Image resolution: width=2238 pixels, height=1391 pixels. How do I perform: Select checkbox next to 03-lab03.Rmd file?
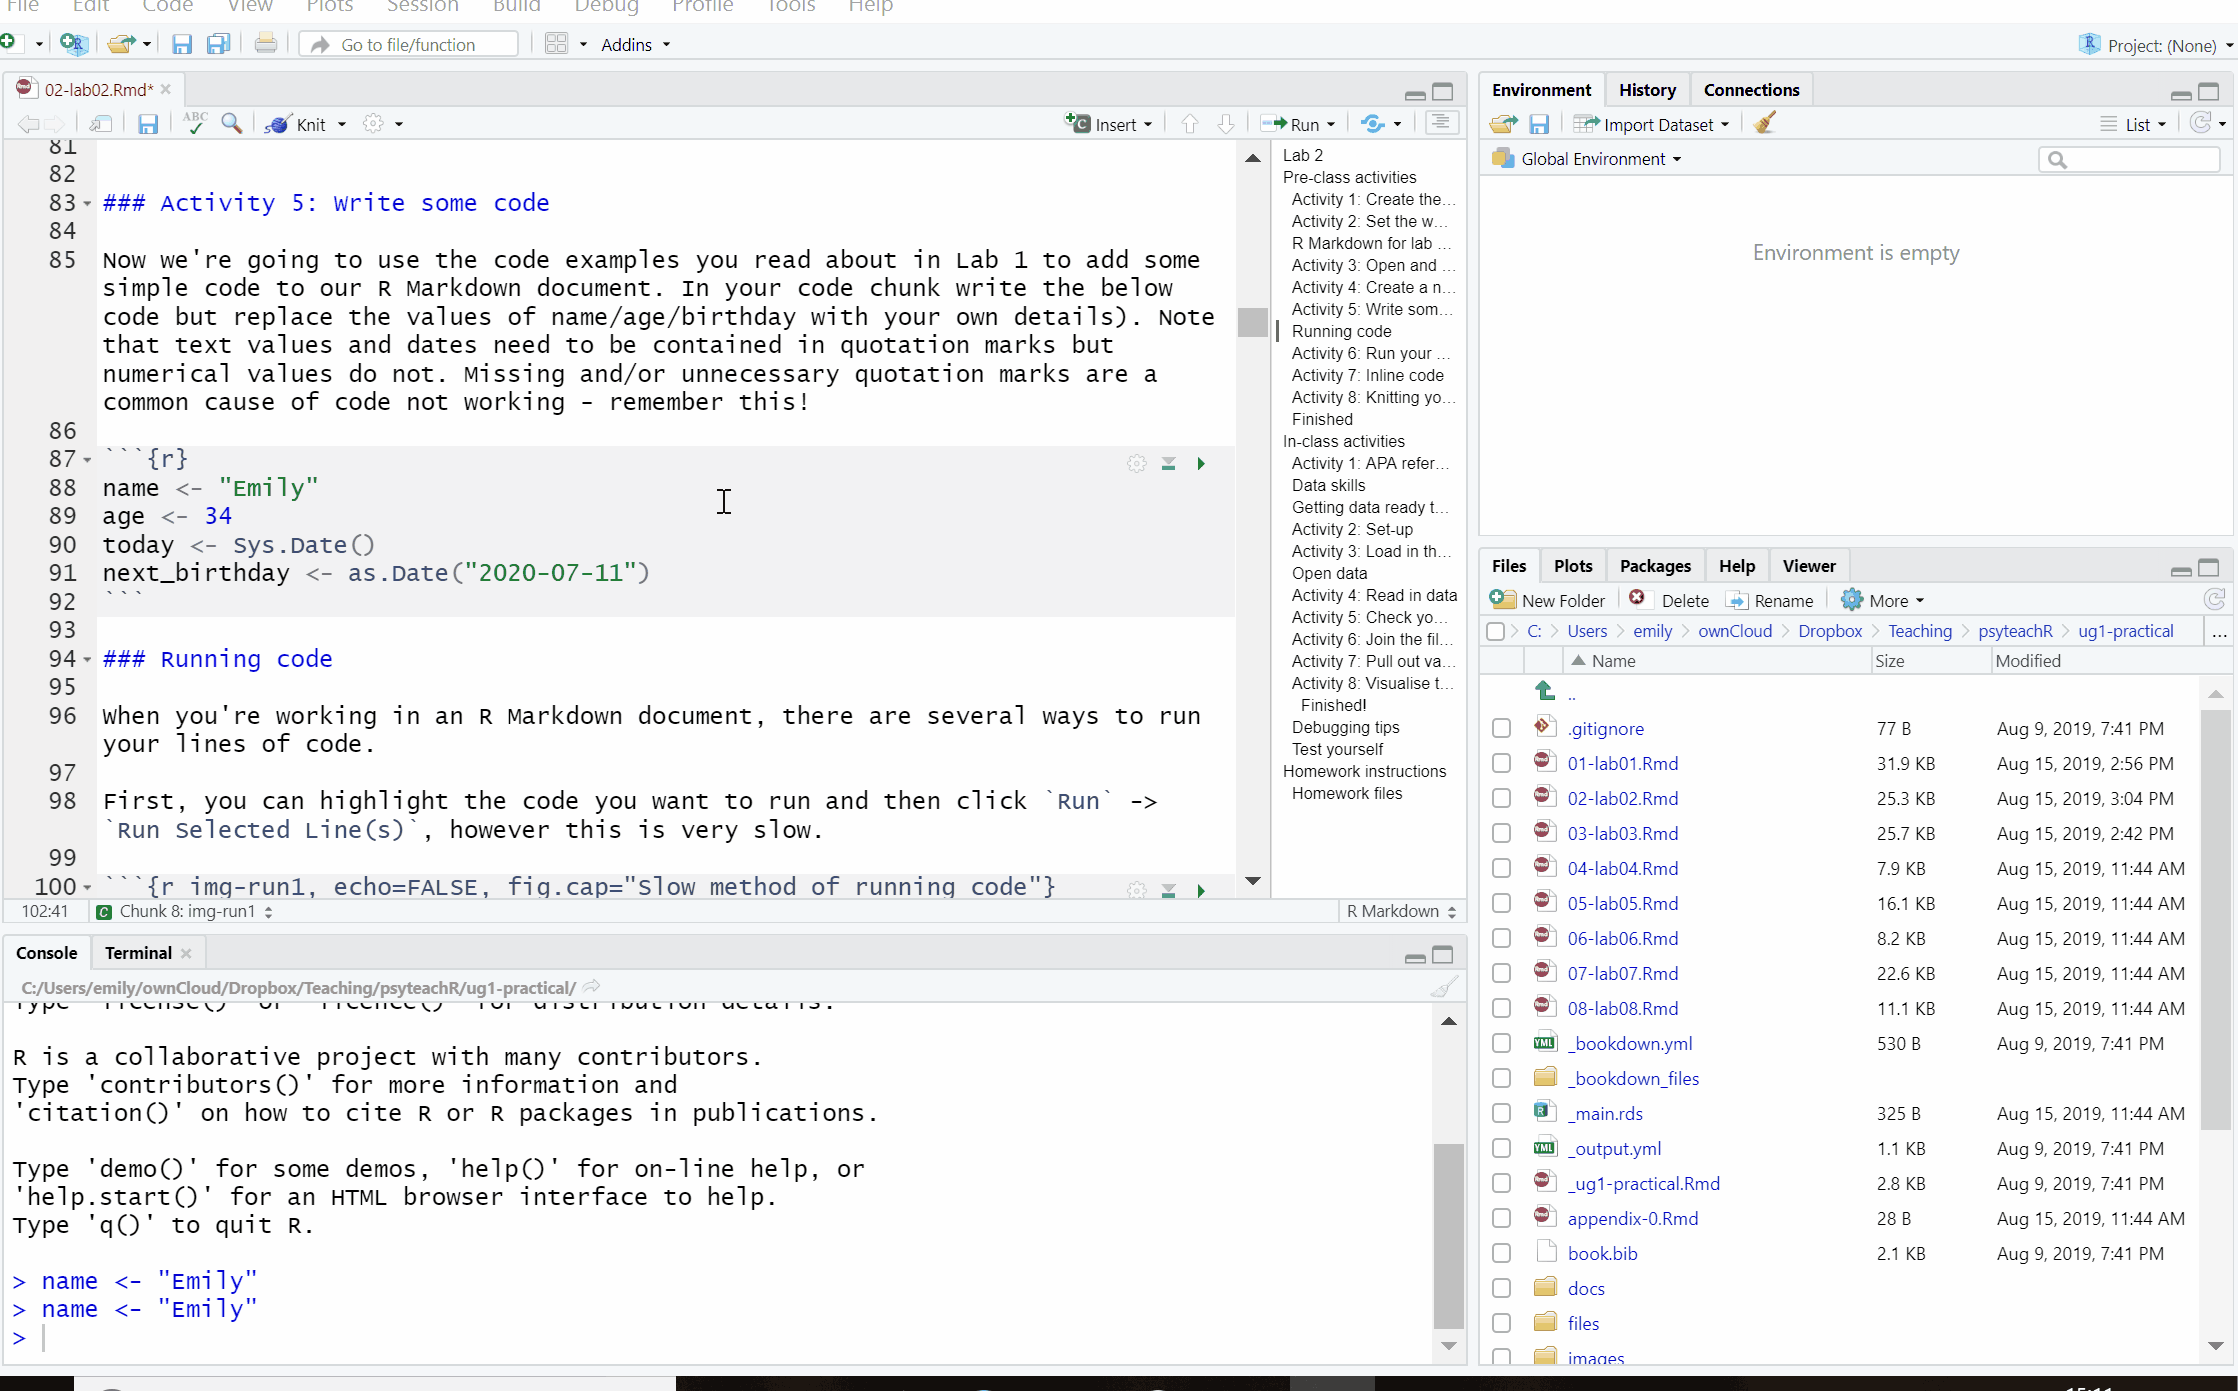(1501, 833)
